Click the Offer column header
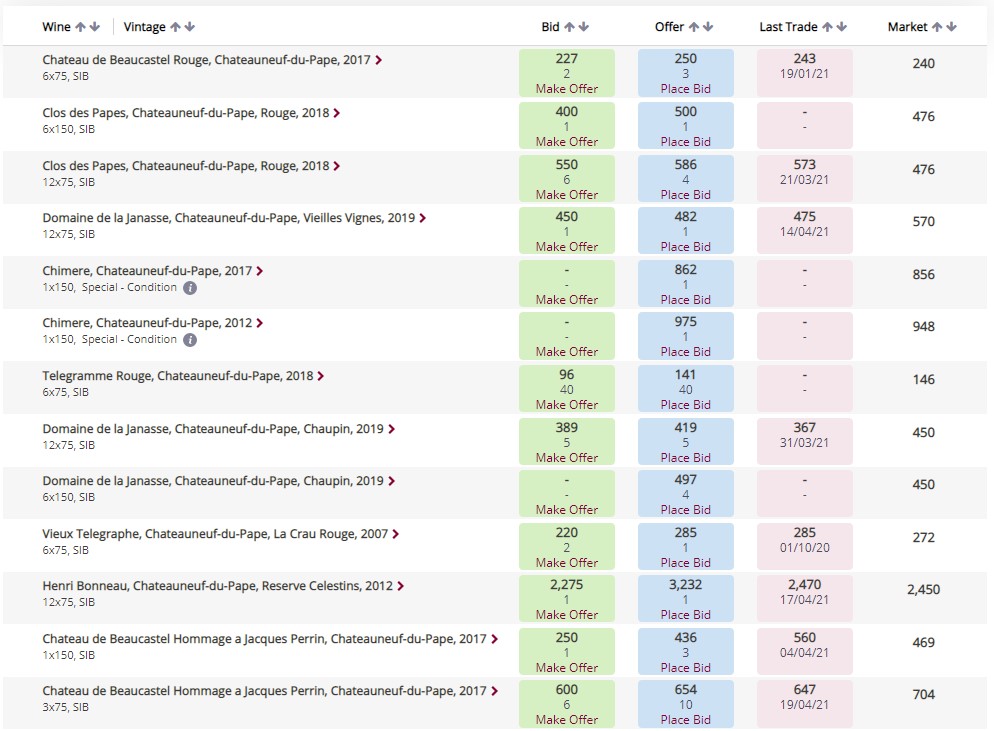 point(669,27)
